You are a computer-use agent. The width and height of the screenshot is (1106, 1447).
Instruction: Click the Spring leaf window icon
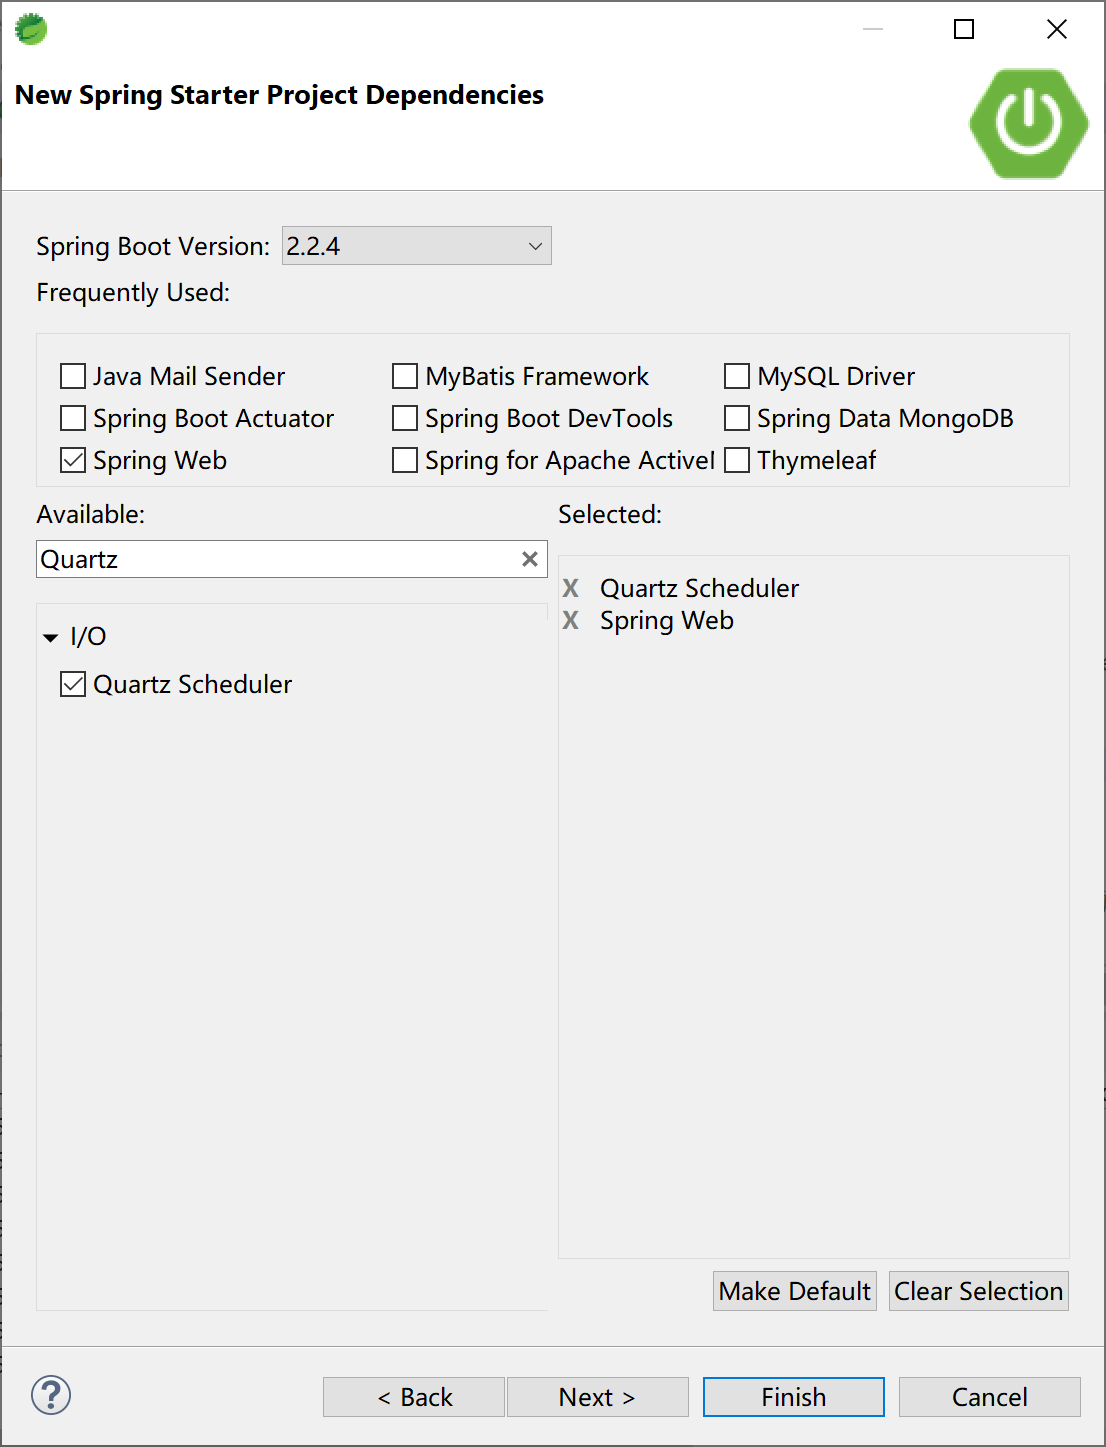click(31, 29)
